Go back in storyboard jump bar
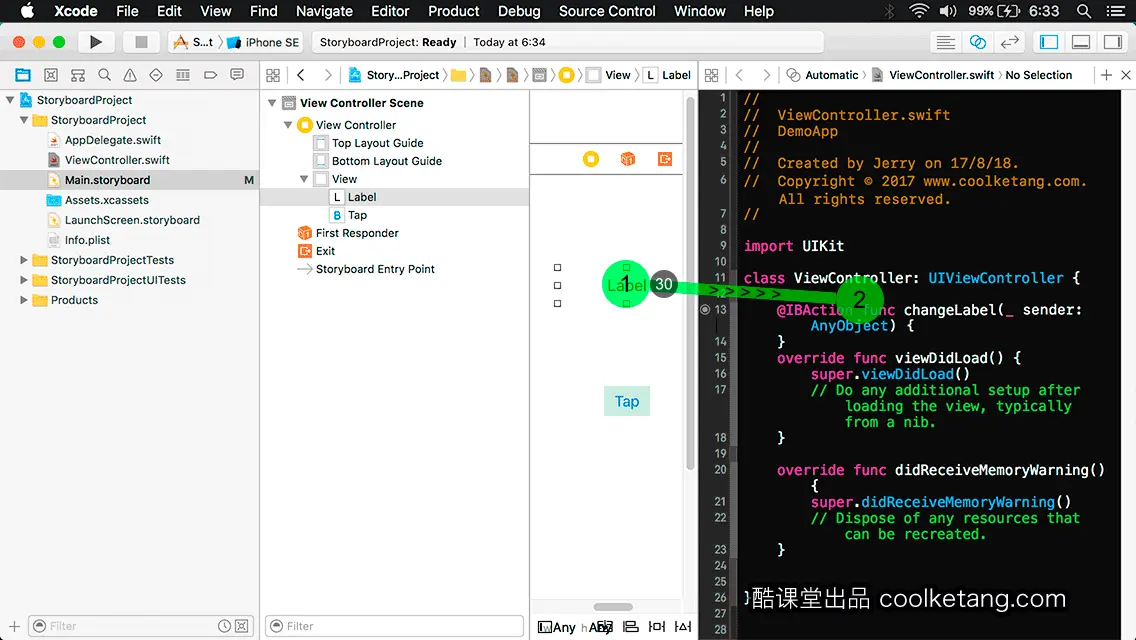The image size is (1136, 640). tap(301, 75)
